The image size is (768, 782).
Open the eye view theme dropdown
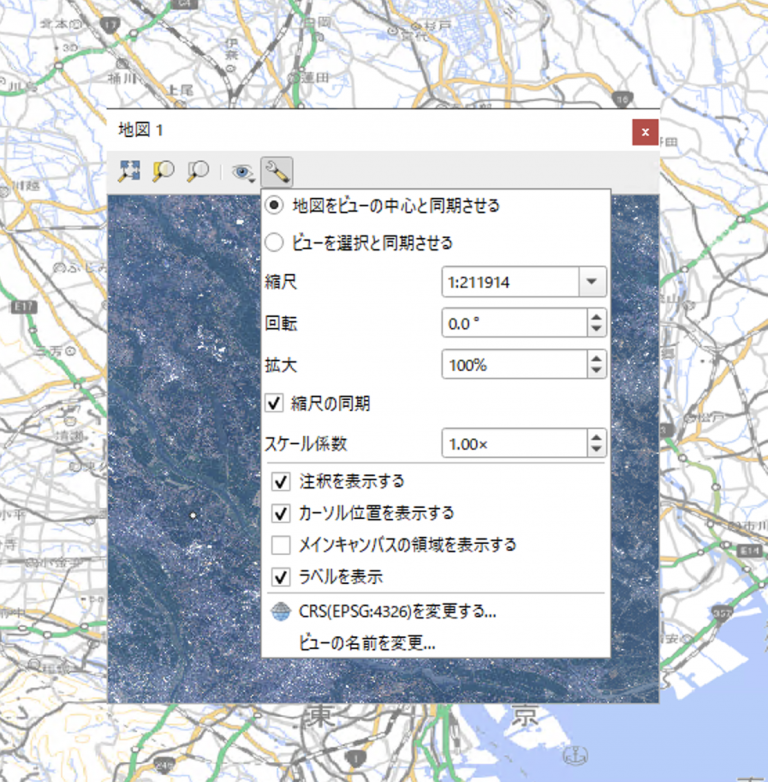coord(243,173)
